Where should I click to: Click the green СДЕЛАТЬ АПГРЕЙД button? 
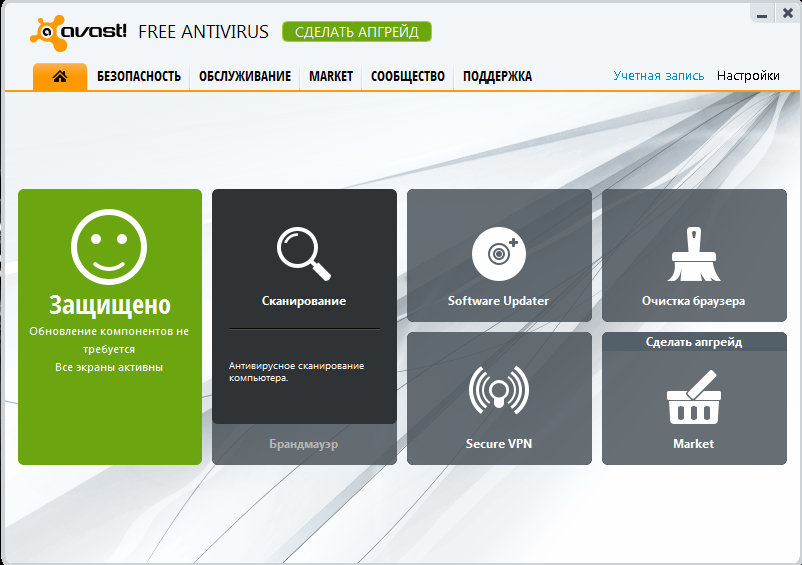tap(357, 32)
